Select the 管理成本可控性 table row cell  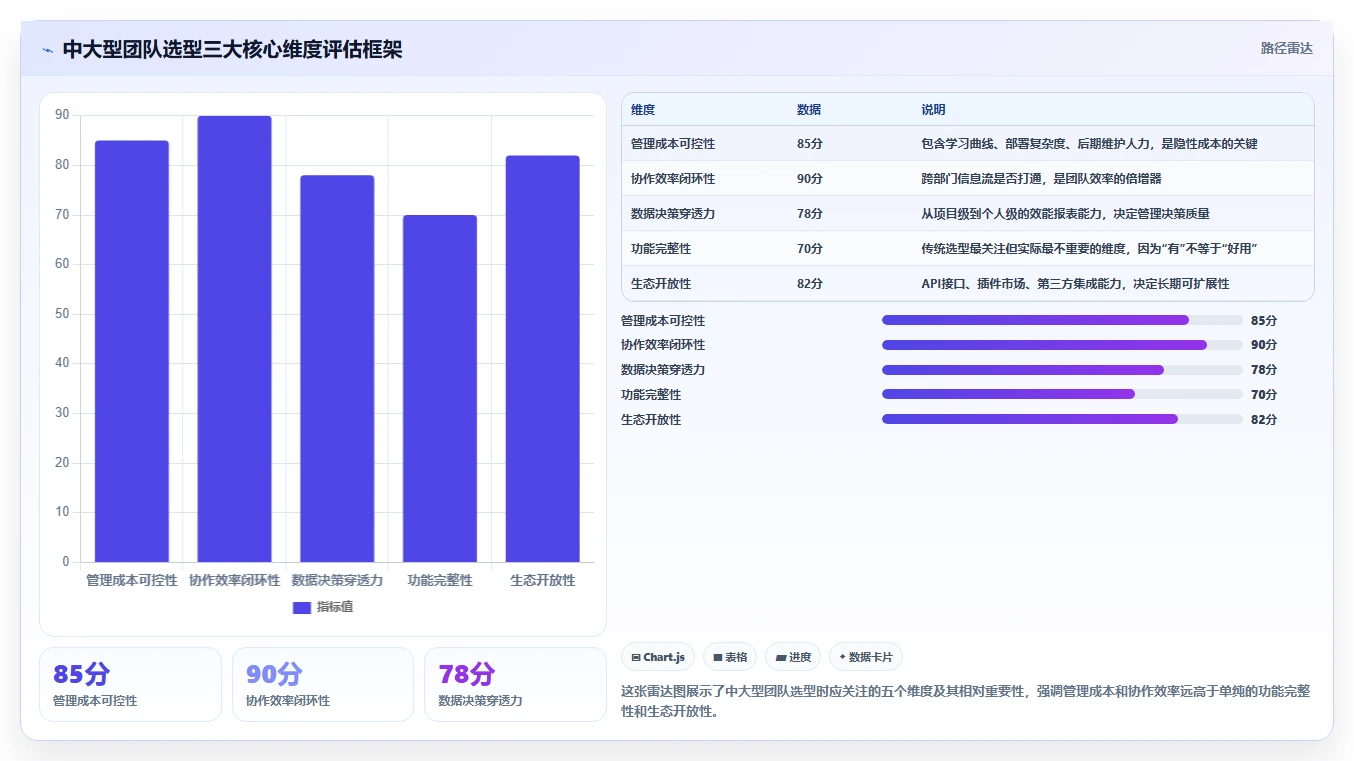[673, 144]
